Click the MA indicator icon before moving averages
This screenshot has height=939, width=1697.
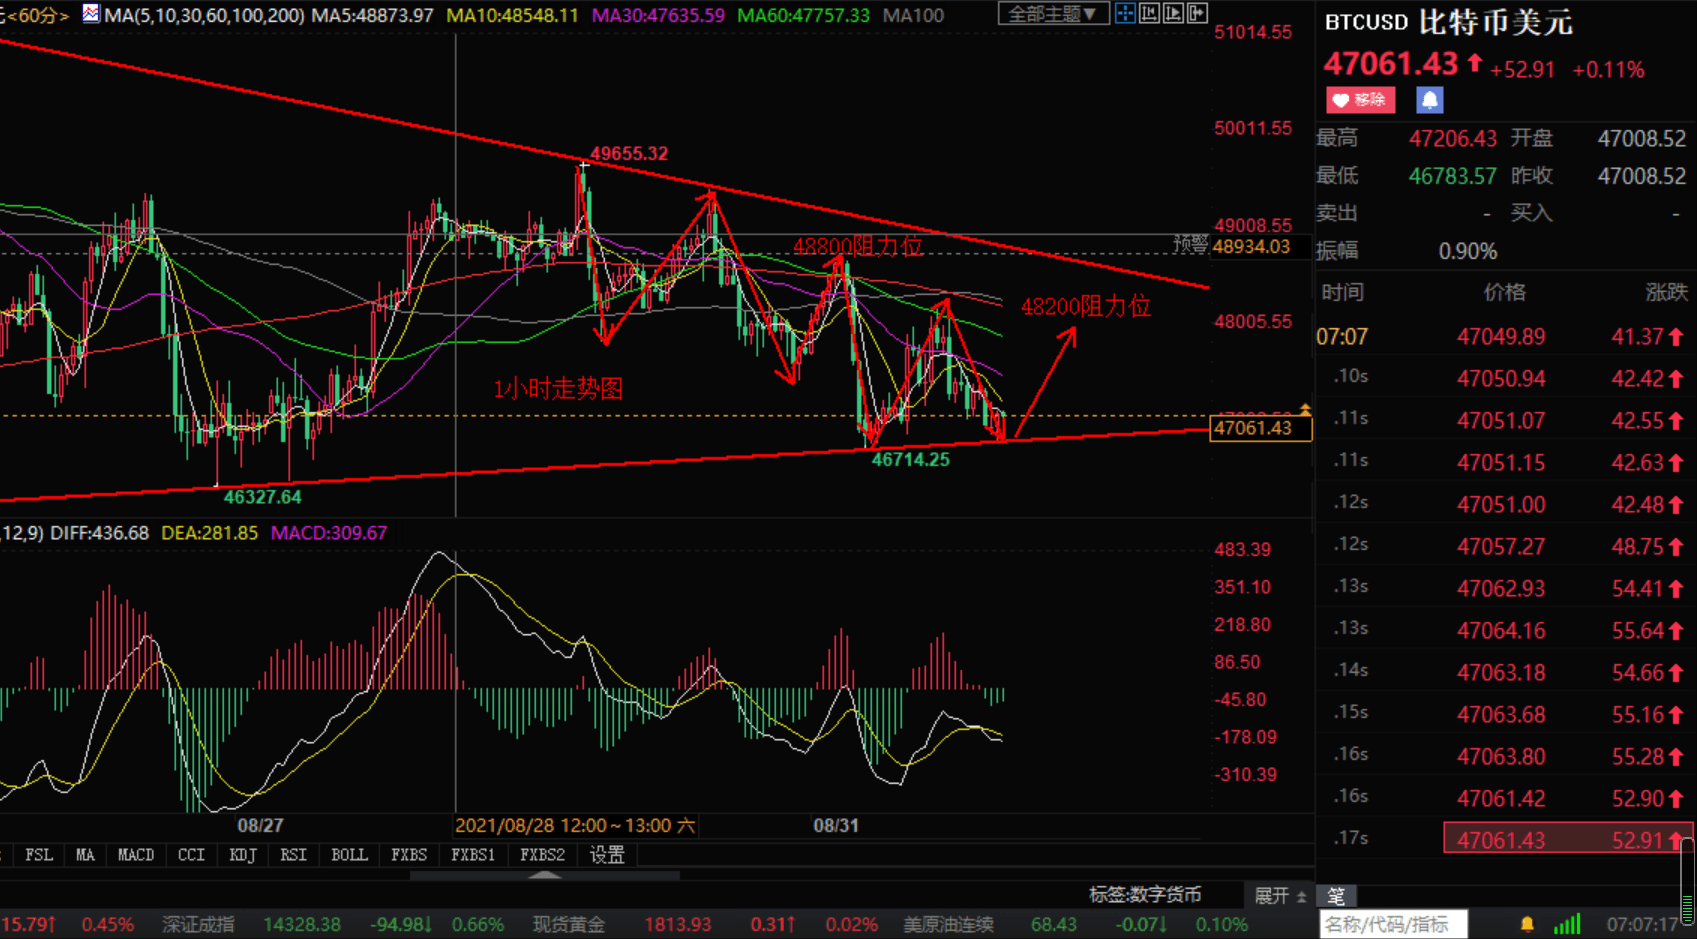(x=91, y=14)
